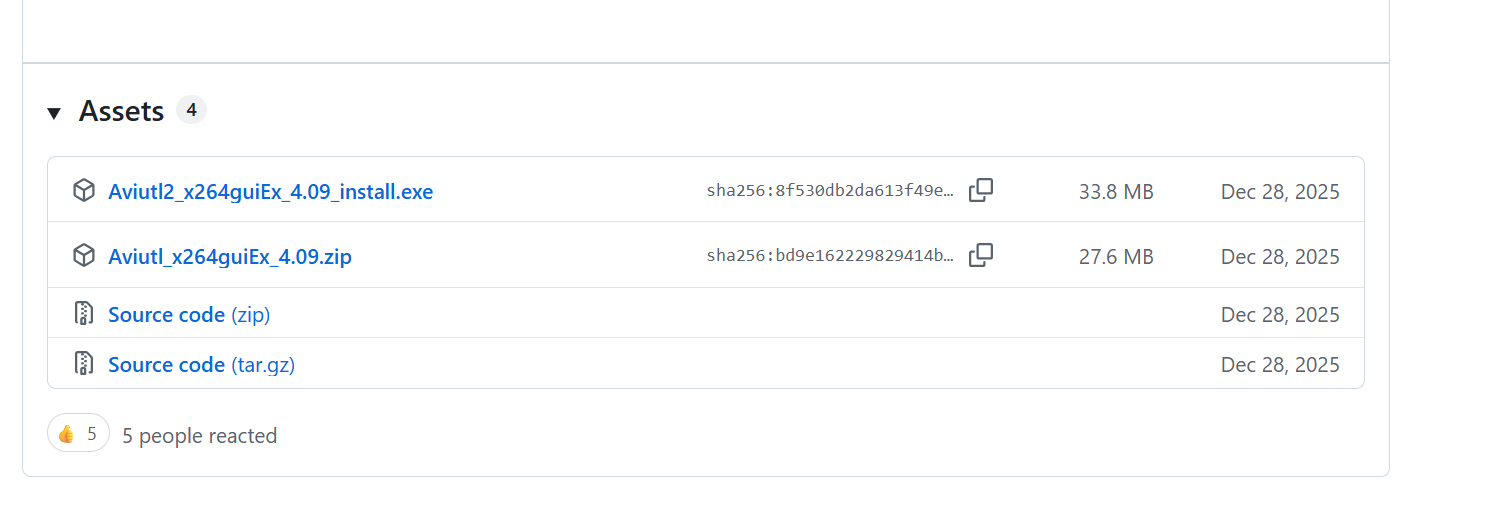
Task: Copy sha256 hash of the install.exe
Action: (x=981, y=190)
